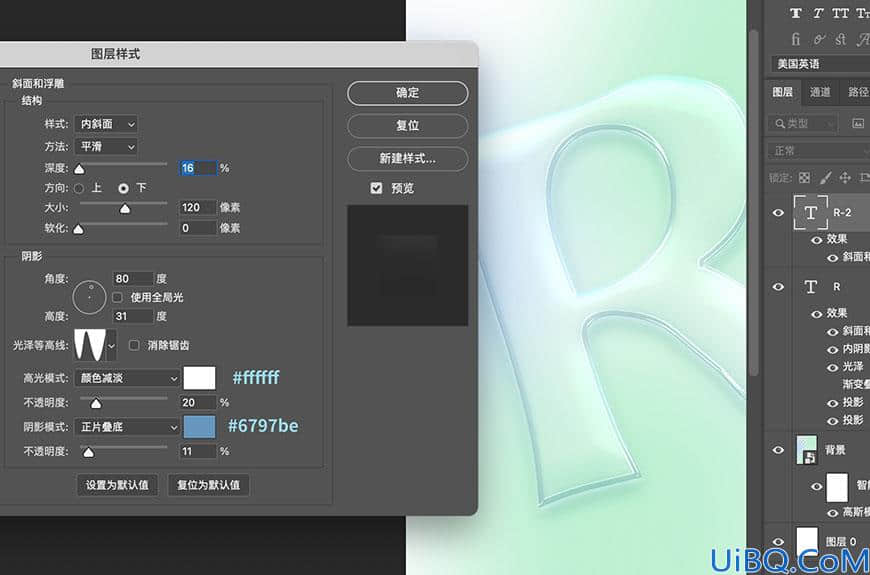Click 复位 reset button
The width and height of the screenshot is (870, 575).
(x=408, y=126)
